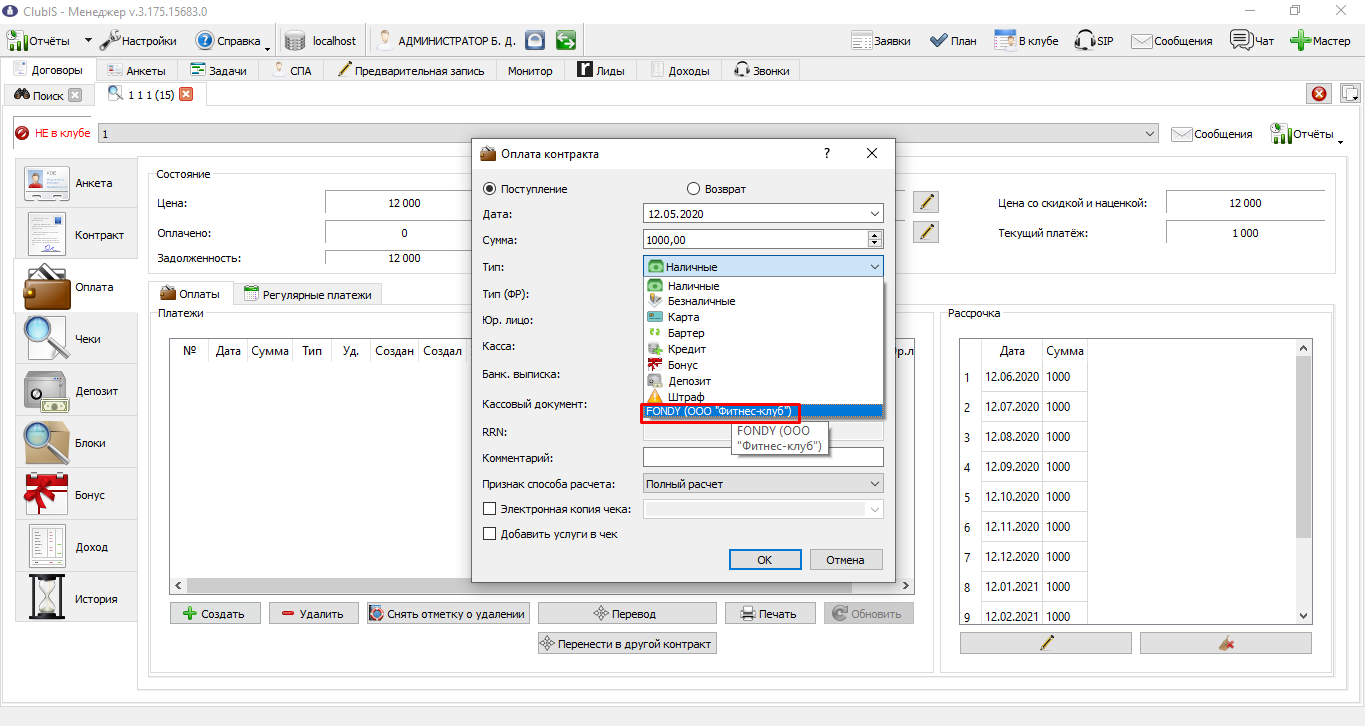This screenshot has width=1365, height=726.
Task: Open the План toolbar item
Action: click(953, 41)
